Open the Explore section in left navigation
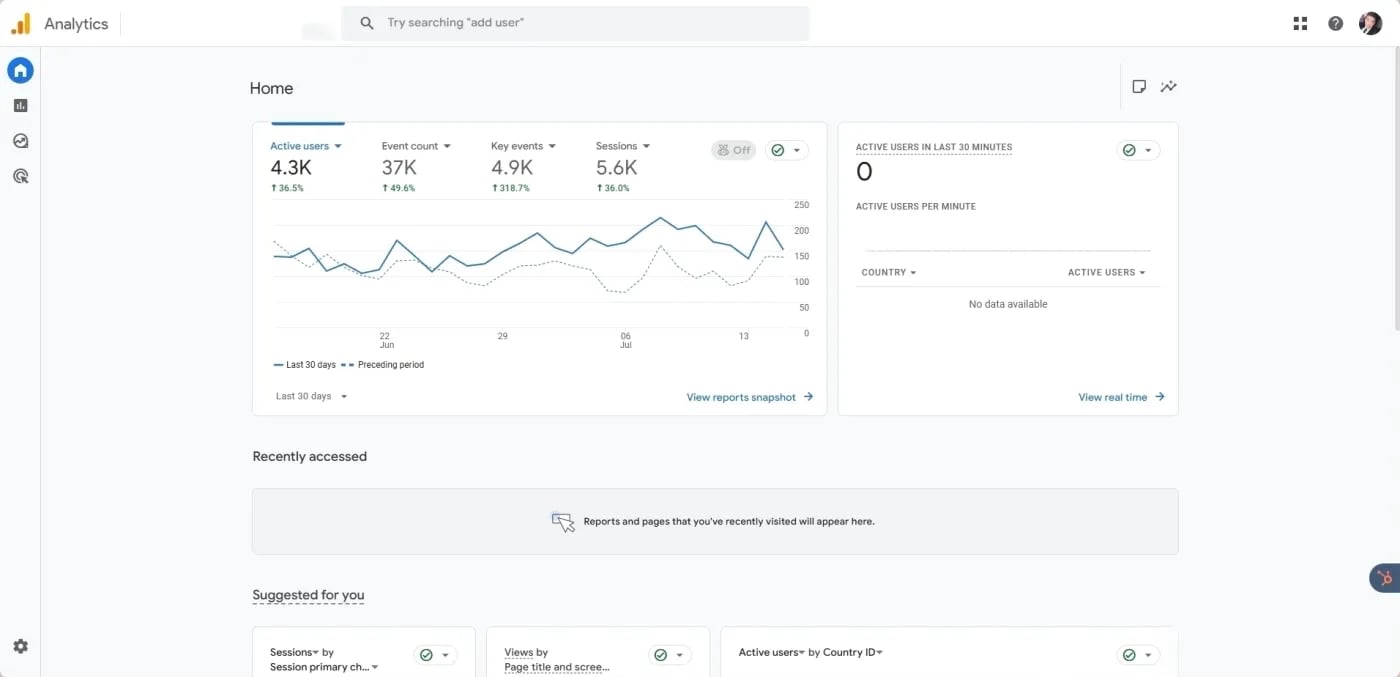 (20, 140)
